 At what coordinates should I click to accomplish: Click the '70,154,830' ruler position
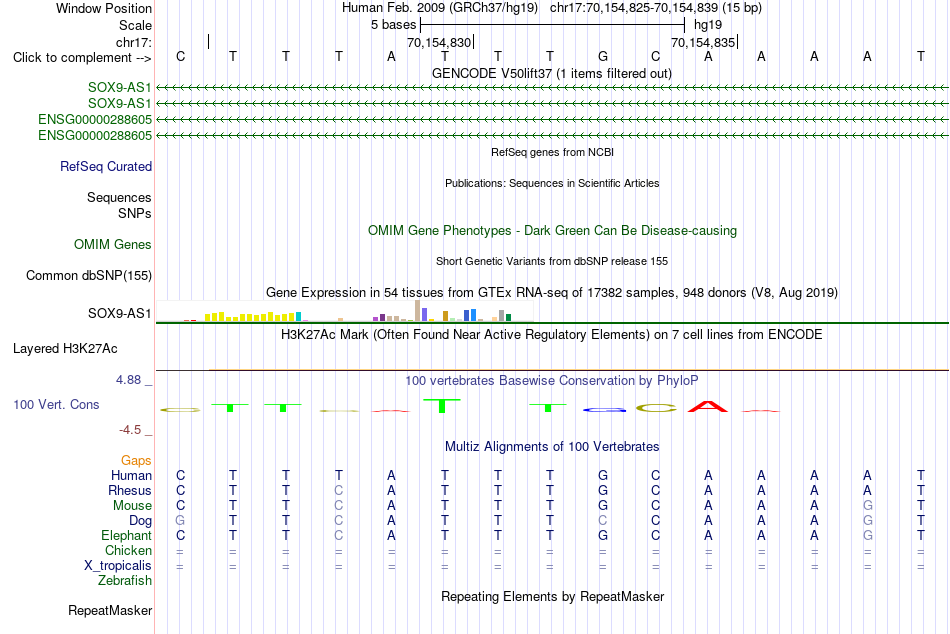[x=439, y=42]
